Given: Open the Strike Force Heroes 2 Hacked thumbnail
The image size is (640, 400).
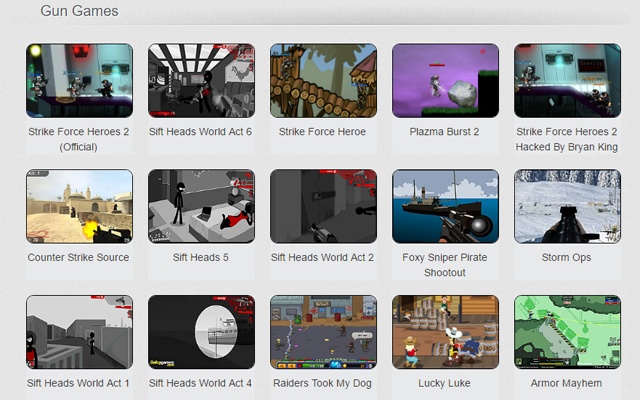Looking at the screenshot, I should pyautogui.click(x=567, y=81).
